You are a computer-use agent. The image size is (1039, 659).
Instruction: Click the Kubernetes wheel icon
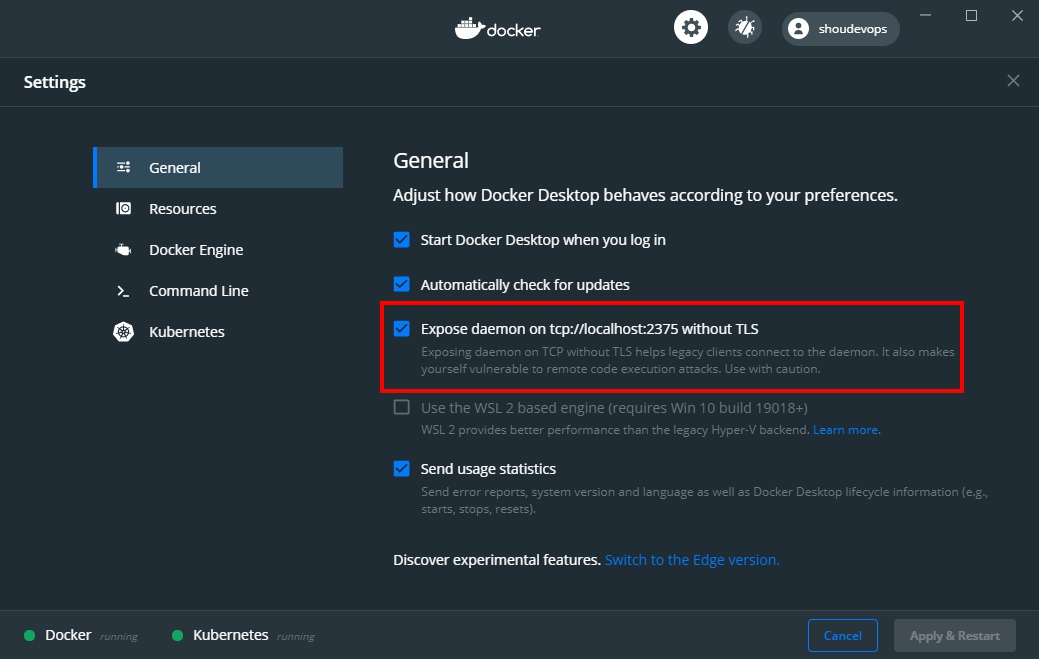coord(123,332)
